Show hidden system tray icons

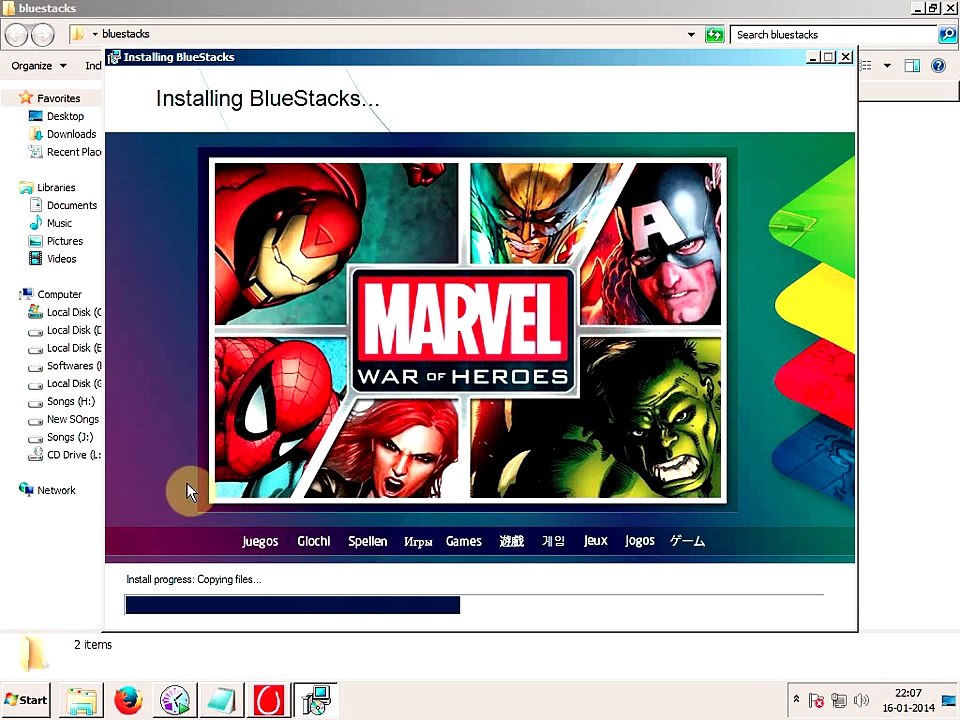[796, 699]
